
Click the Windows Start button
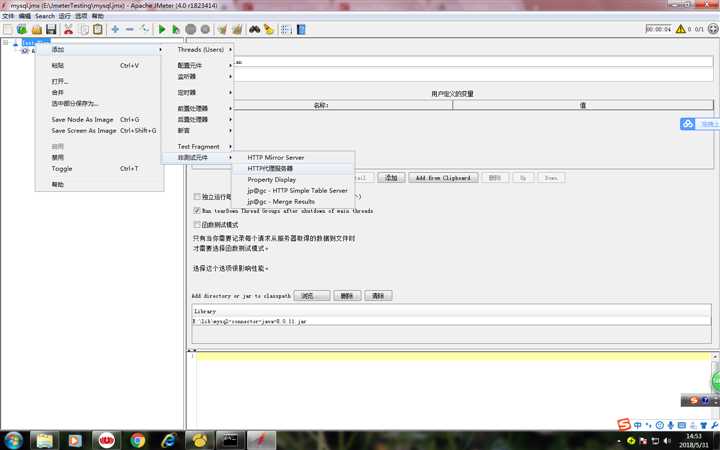click(x=13, y=440)
